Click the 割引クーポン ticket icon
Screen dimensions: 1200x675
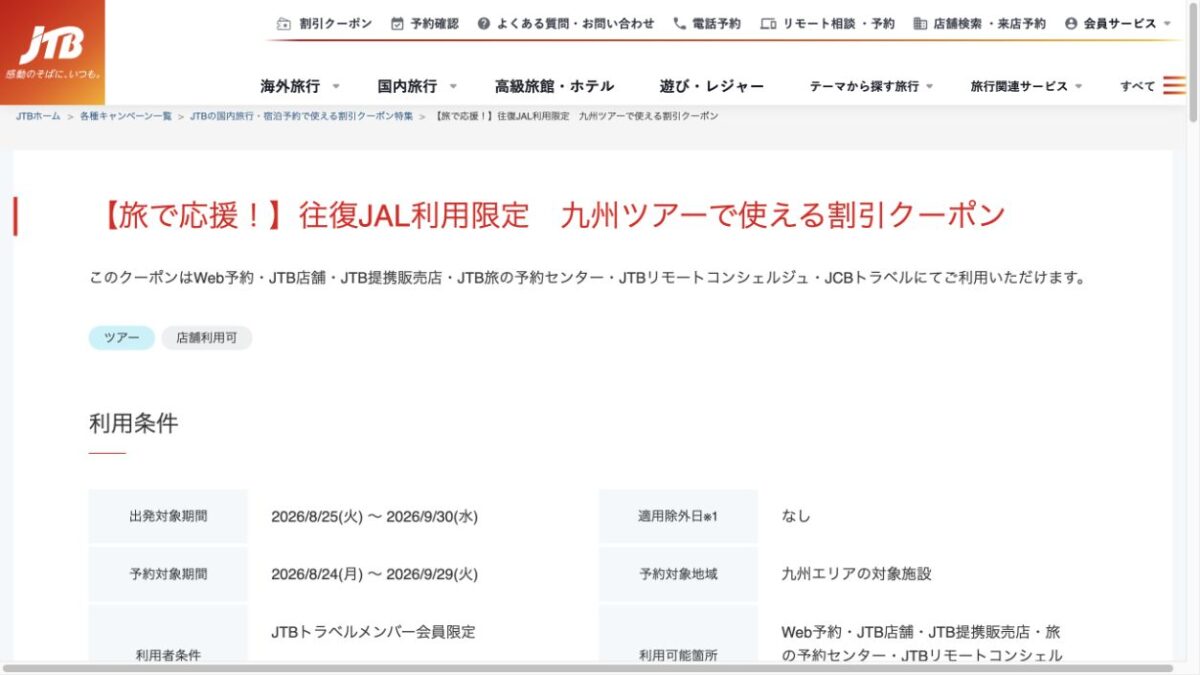click(x=284, y=23)
